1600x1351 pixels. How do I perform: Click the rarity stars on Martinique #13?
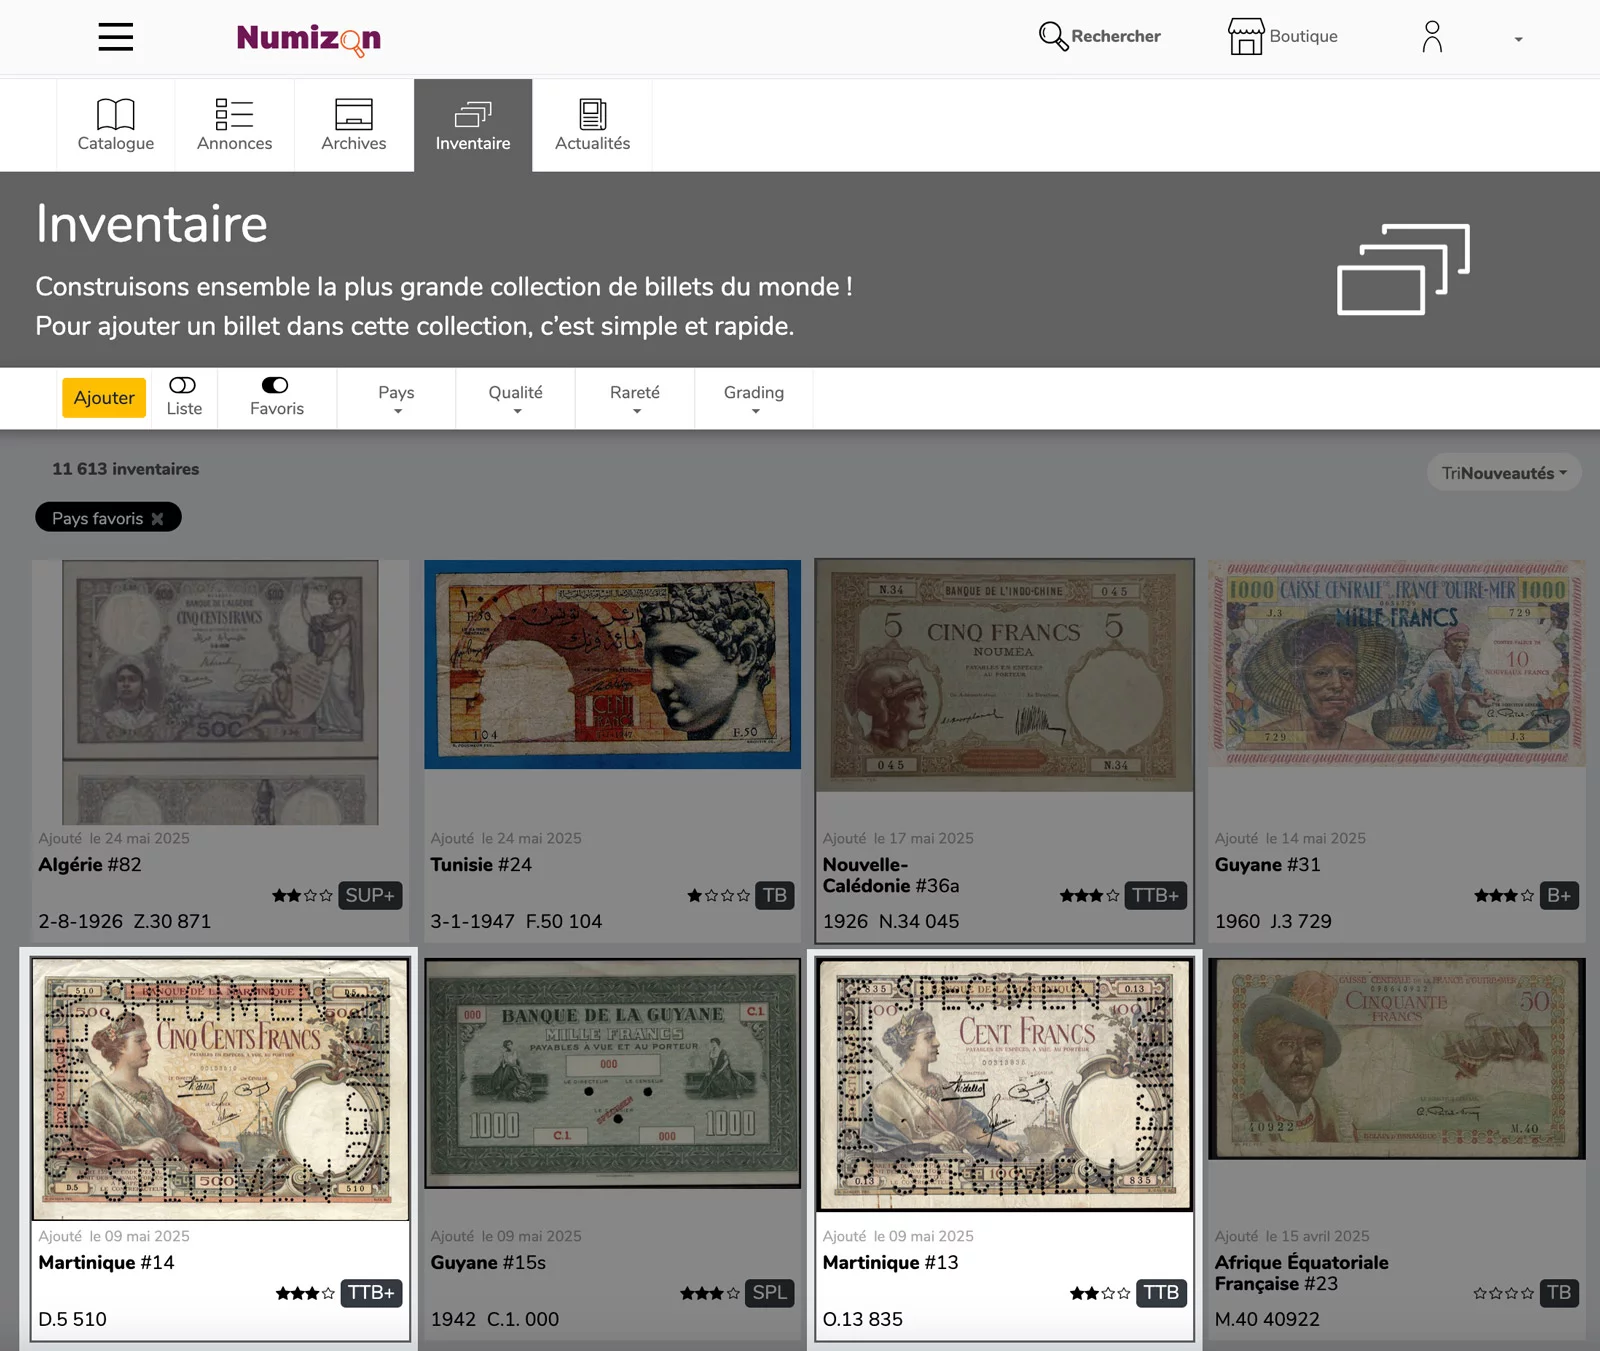point(1100,1293)
